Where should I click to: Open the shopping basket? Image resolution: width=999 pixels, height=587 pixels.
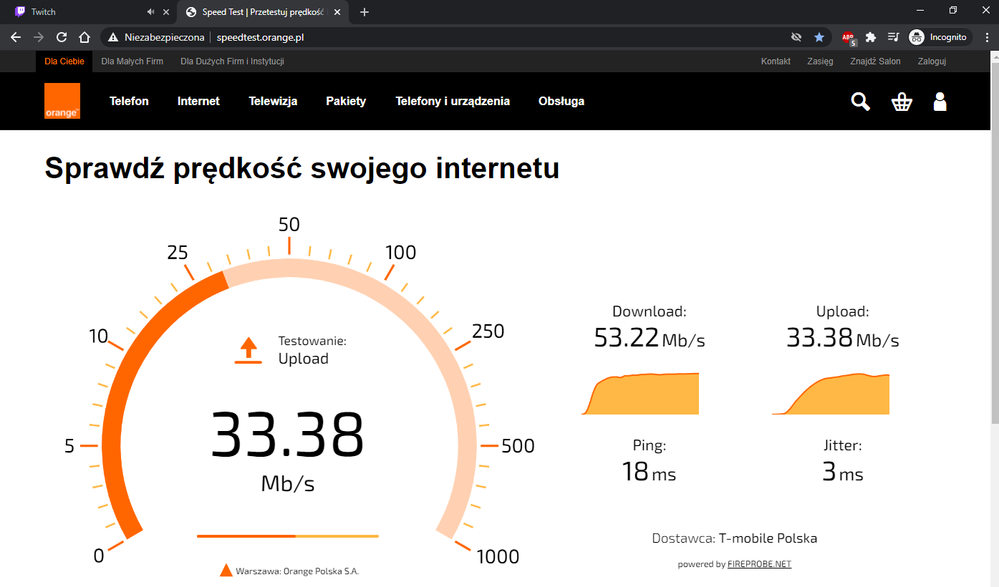coord(902,101)
